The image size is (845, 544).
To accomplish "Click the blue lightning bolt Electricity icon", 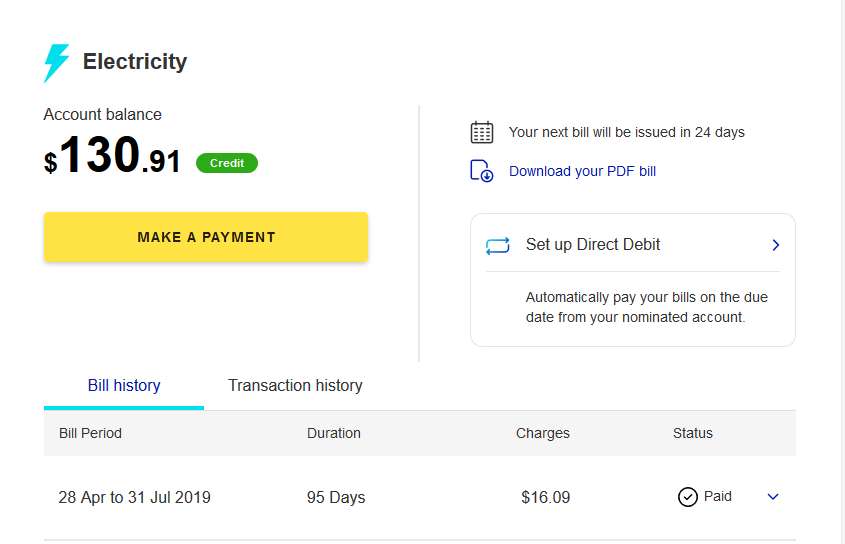I will (57, 63).
